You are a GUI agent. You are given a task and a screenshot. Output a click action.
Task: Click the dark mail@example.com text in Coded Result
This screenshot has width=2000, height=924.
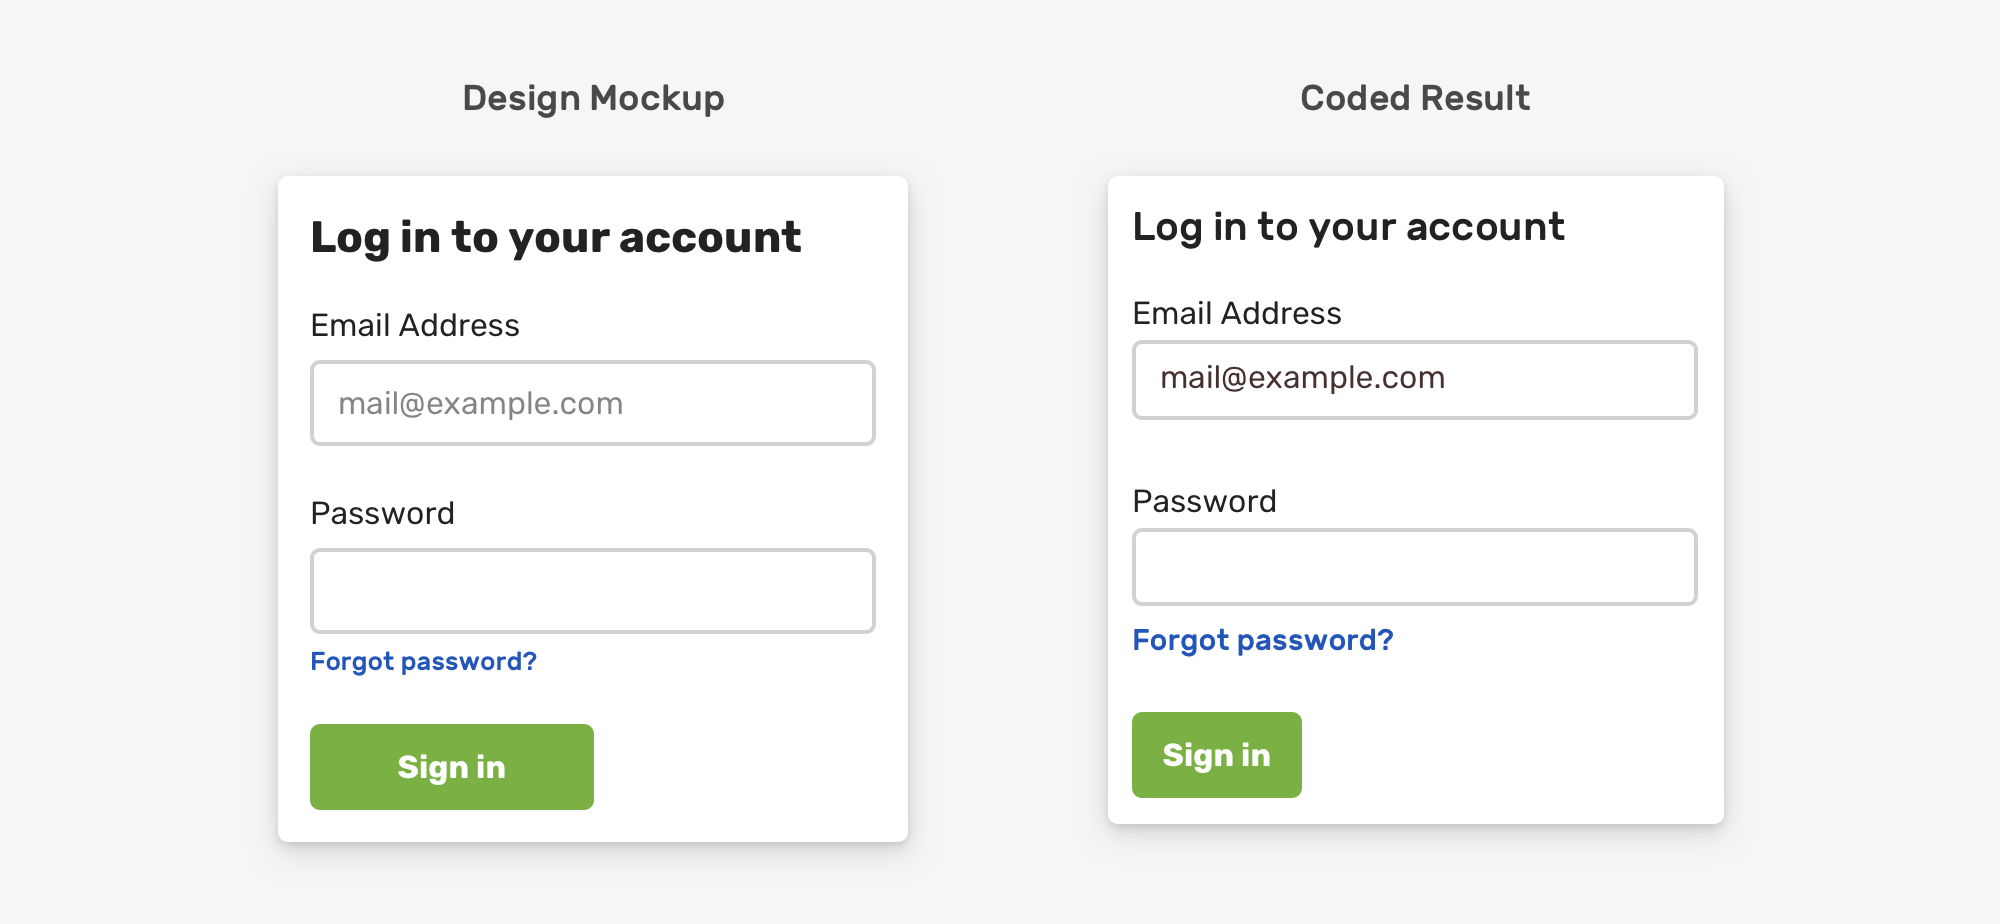click(x=1302, y=378)
